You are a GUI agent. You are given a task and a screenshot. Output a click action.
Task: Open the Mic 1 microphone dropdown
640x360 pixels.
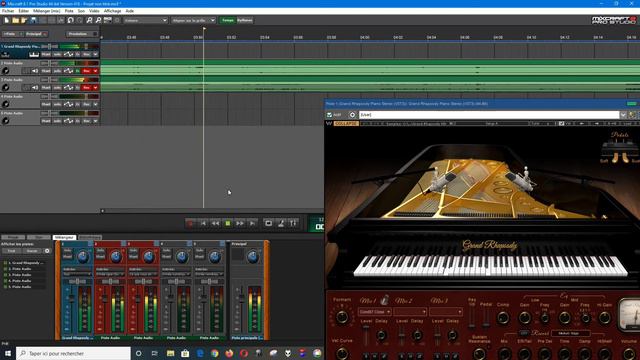pos(375,312)
